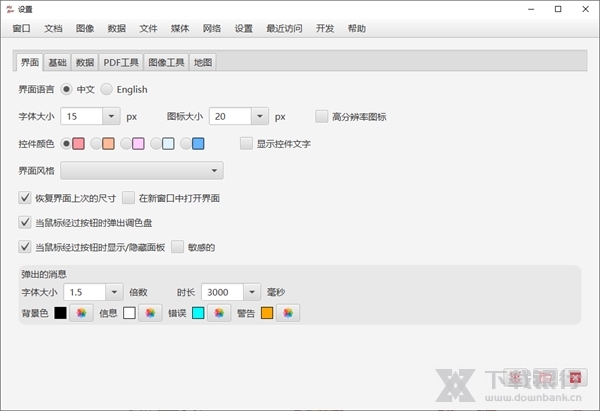This screenshot has width=600, height=411.
Task: Open palette for 信息 info color
Action: click(x=150, y=313)
